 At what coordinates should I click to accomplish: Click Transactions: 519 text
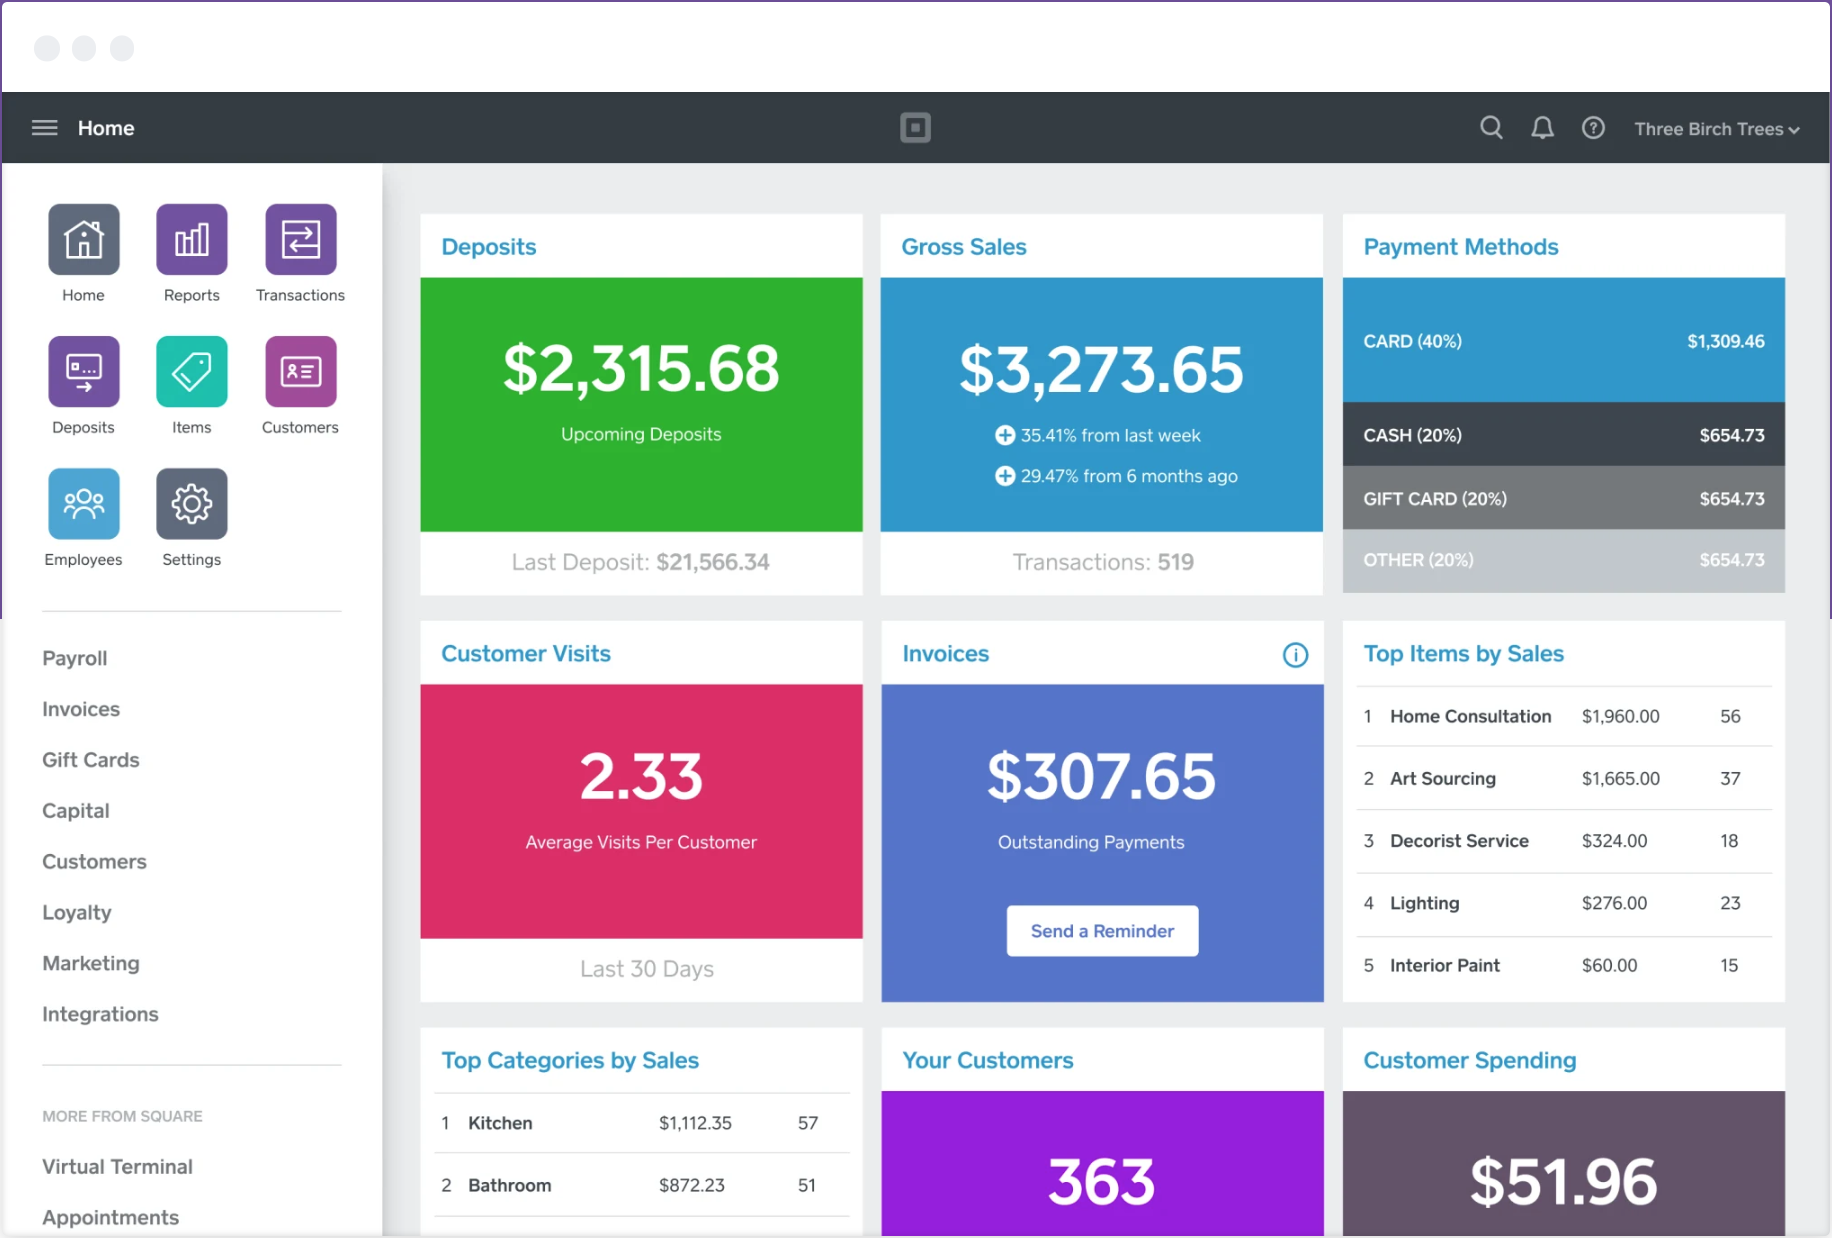point(1103,562)
